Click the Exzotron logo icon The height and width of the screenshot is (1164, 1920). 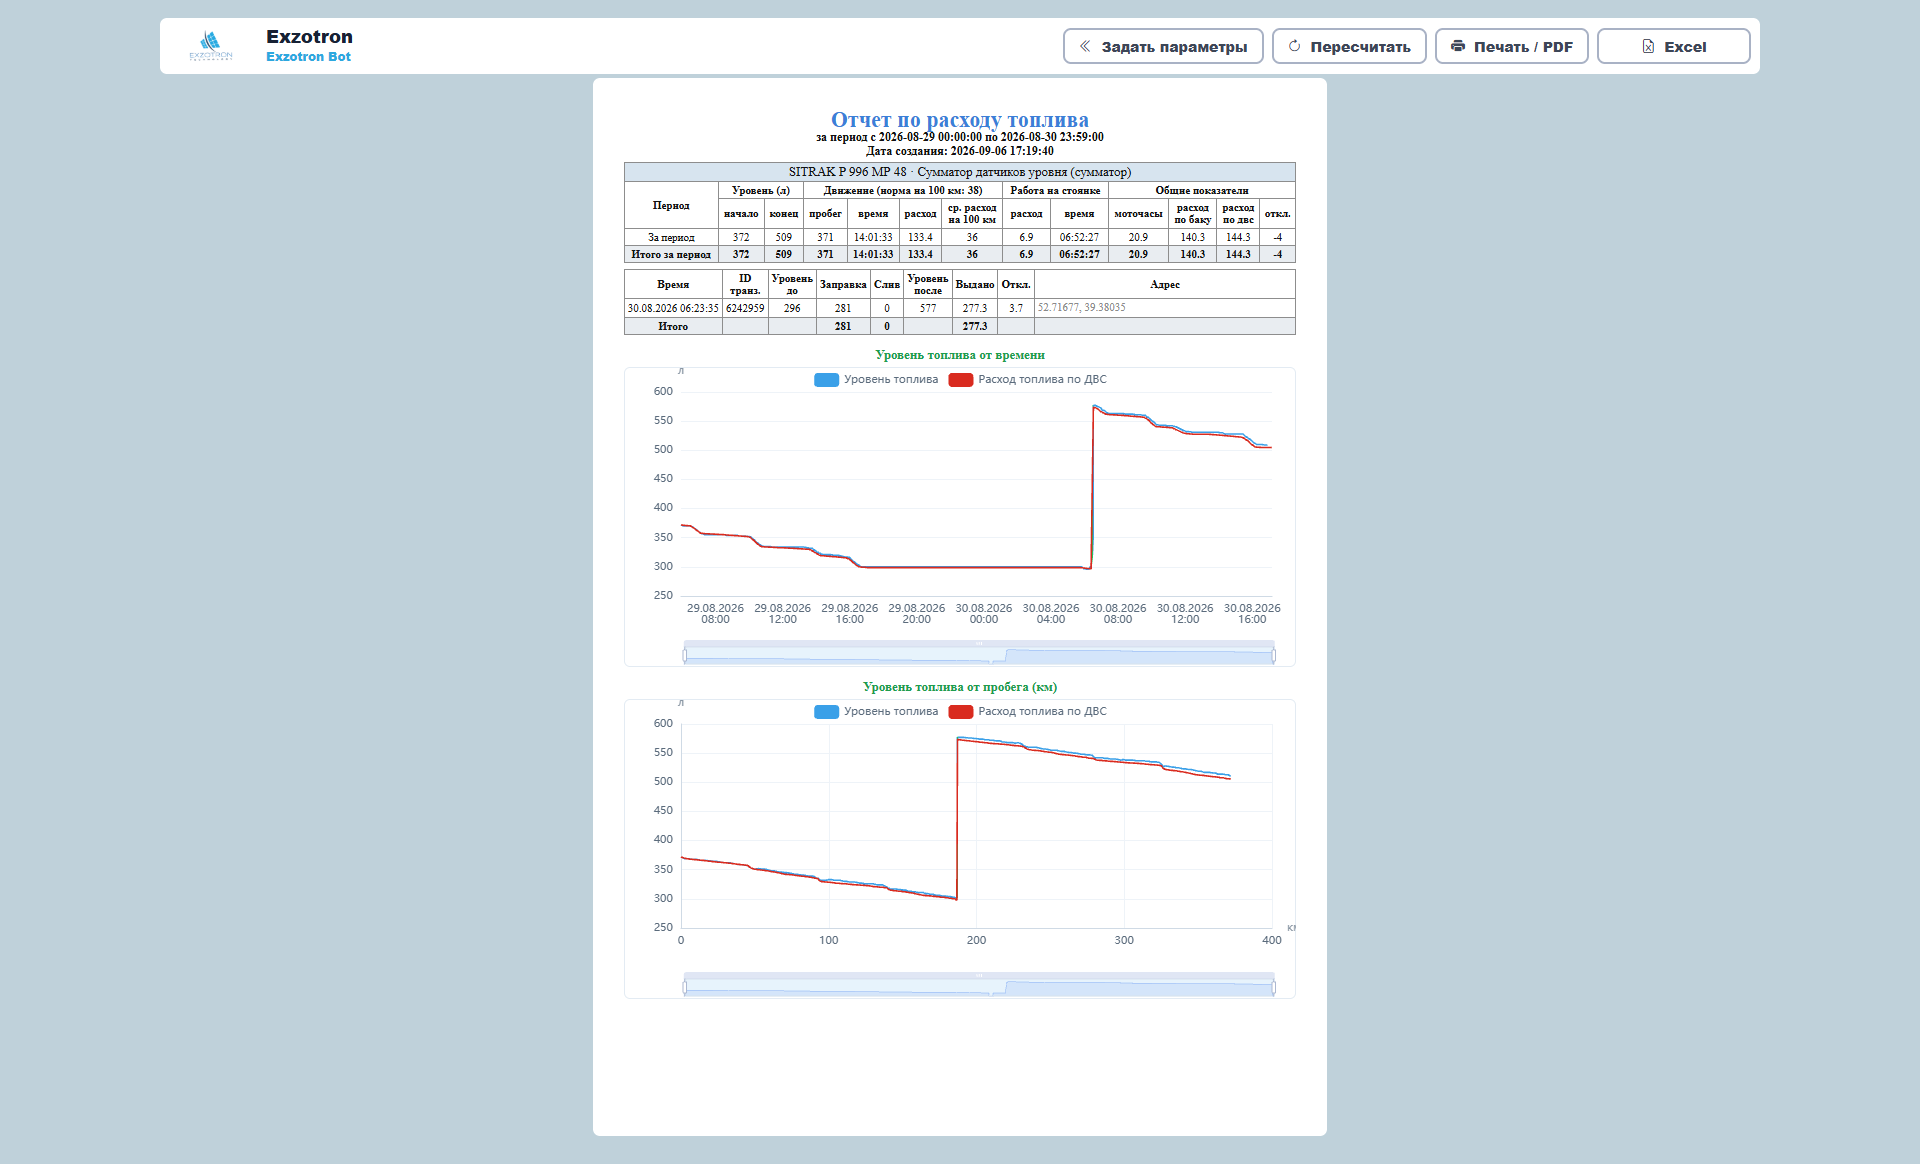click(210, 45)
